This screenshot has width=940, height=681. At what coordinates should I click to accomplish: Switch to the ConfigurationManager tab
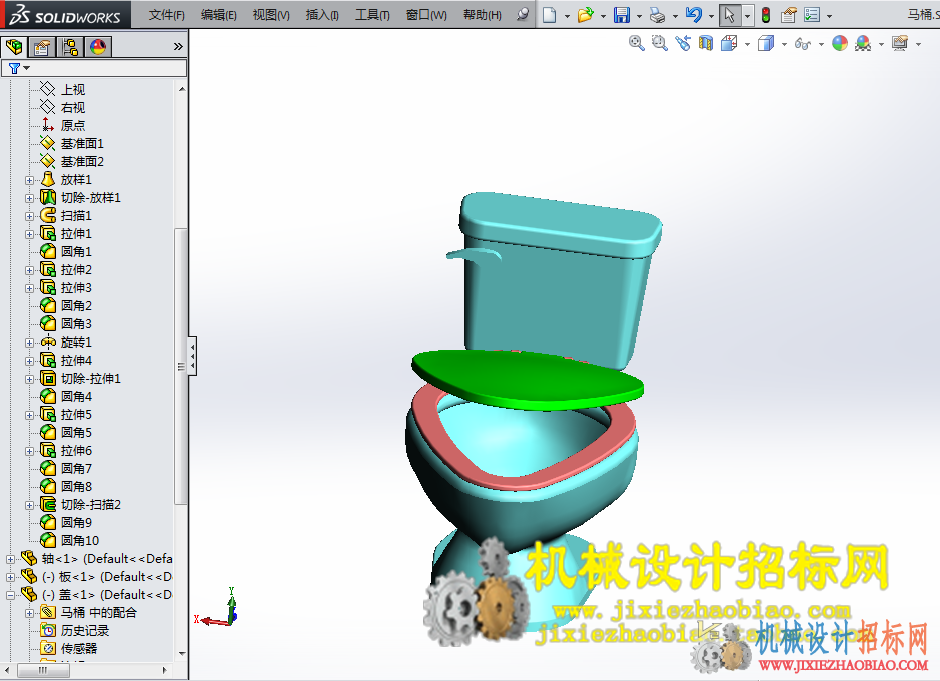(x=70, y=47)
